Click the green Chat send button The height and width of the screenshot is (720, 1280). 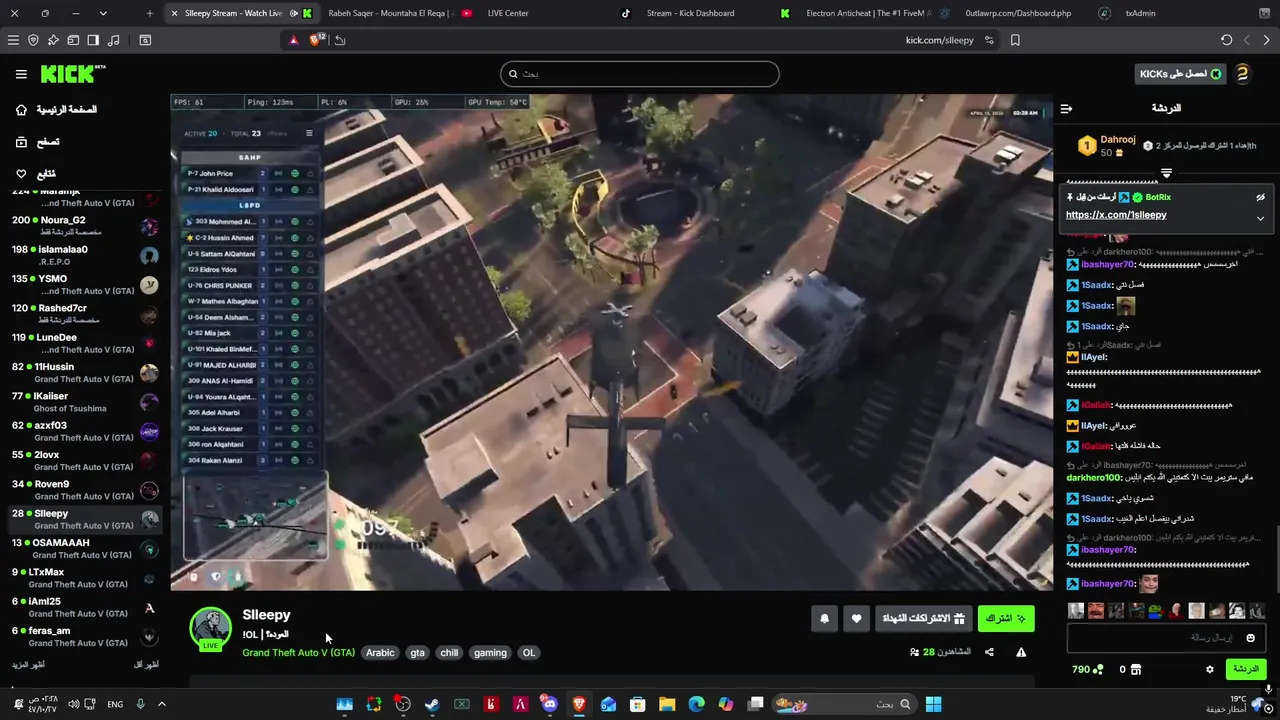pyautogui.click(x=1245, y=669)
